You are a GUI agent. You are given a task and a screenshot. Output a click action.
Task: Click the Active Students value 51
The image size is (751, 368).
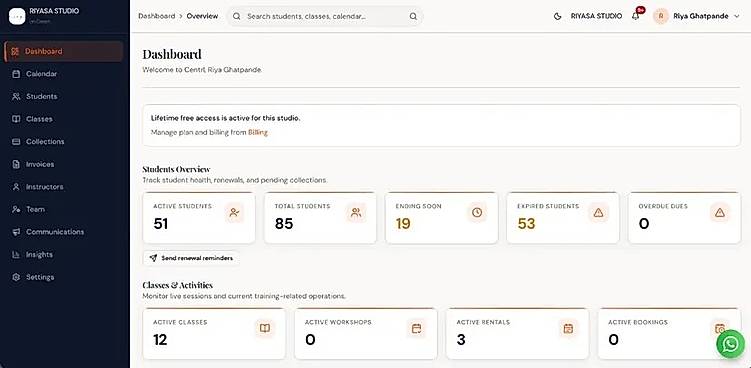pyautogui.click(x=160, y=224)
